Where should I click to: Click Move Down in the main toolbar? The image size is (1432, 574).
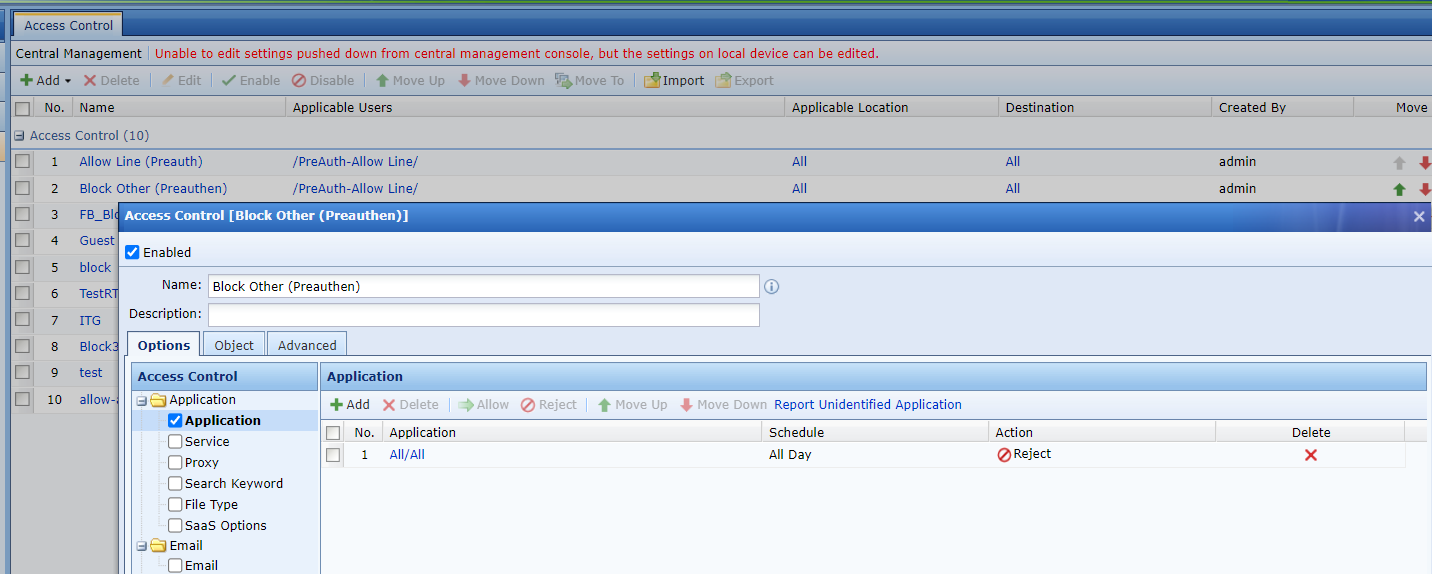click(x=501, y=81)
